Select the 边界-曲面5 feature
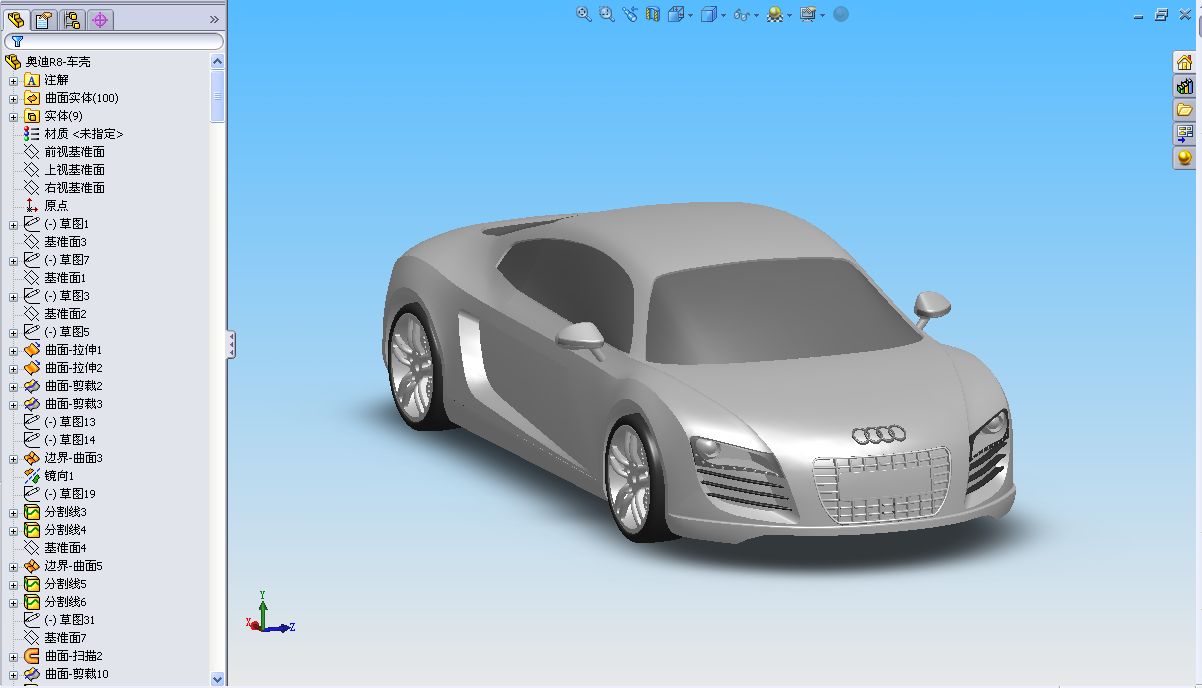Viewport: 1202px width, 688px height. tap(73, 566)
